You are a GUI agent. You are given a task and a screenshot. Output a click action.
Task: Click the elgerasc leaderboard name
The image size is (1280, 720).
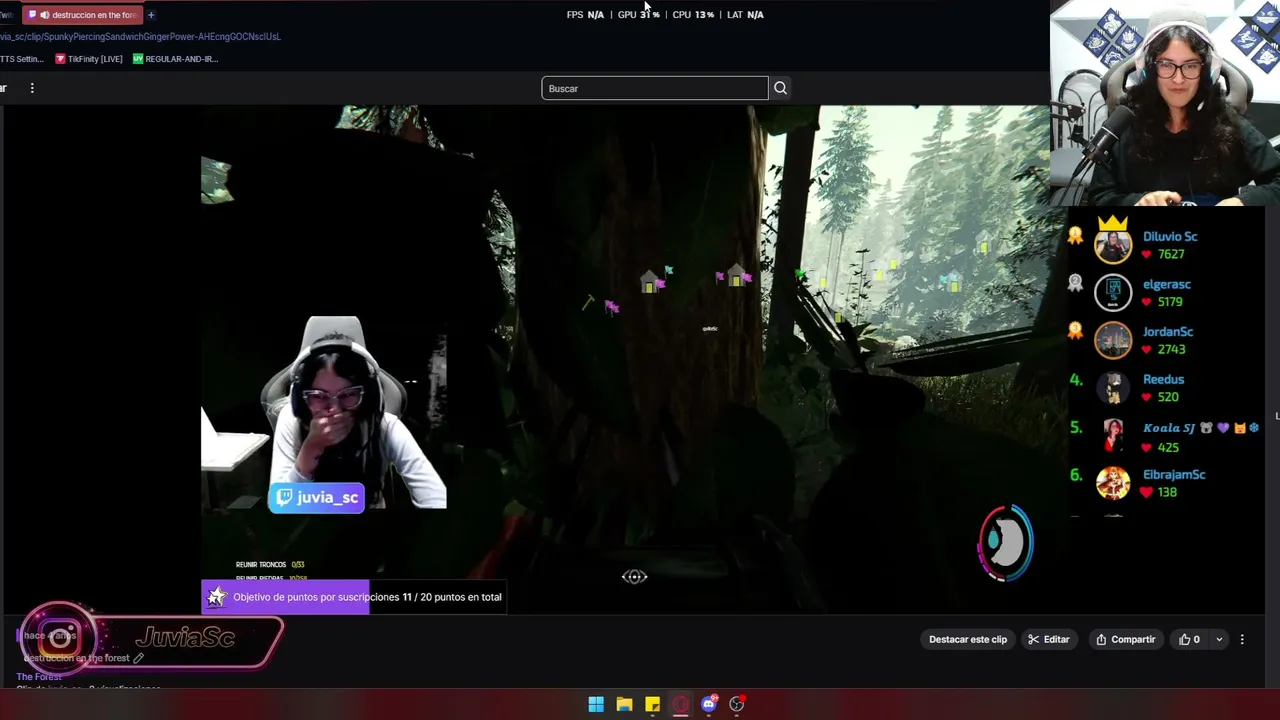click(1167, 284)
